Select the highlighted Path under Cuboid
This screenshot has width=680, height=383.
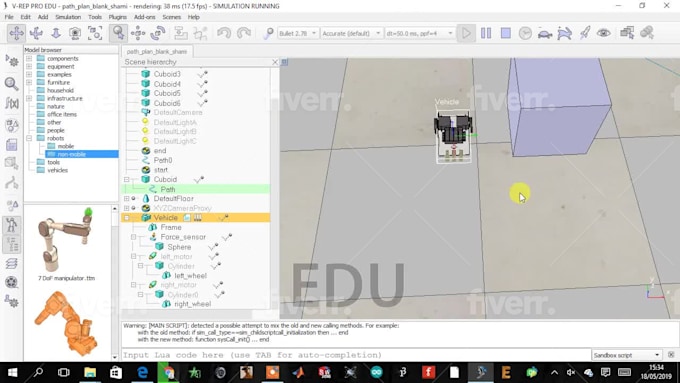tap(168, 189)
